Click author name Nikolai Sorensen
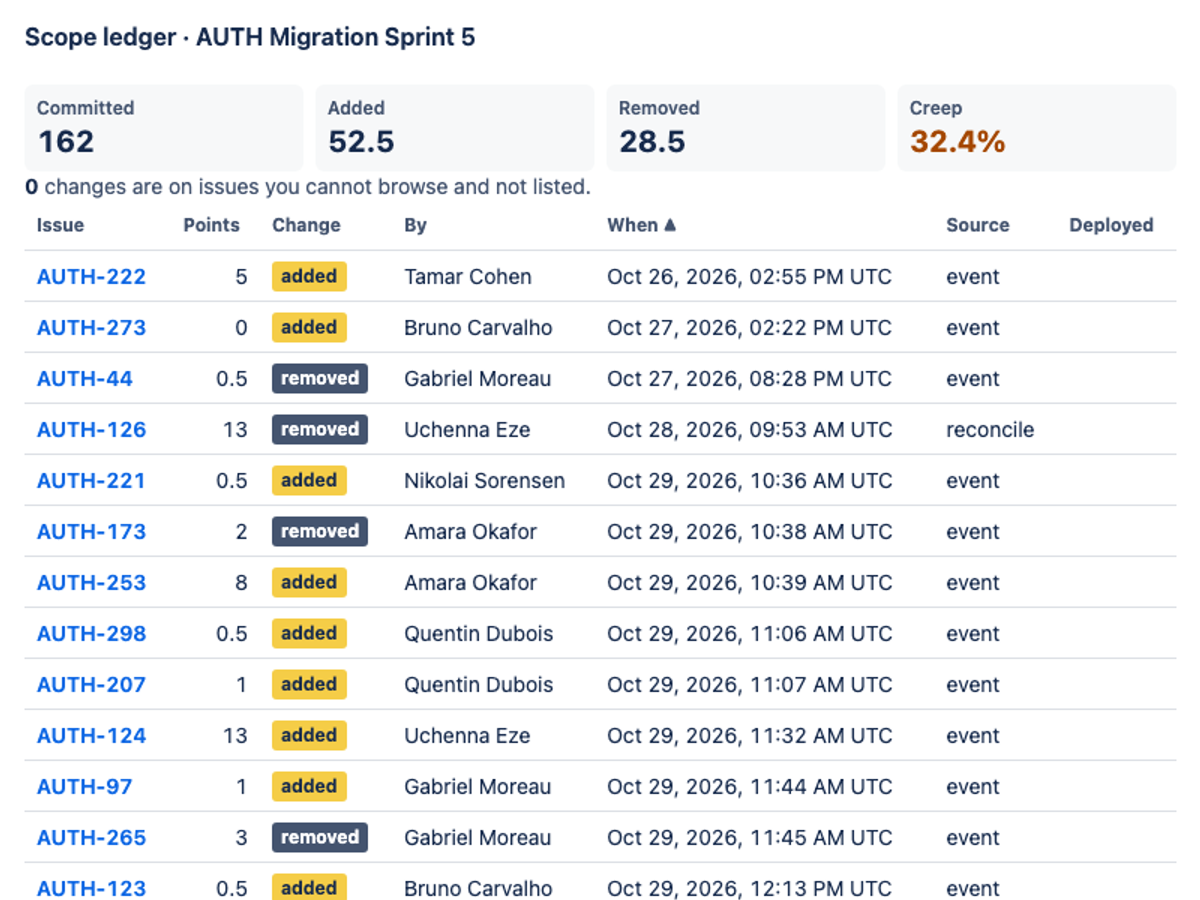This screenshot has width=1200, height=900. tap(484, 481)
